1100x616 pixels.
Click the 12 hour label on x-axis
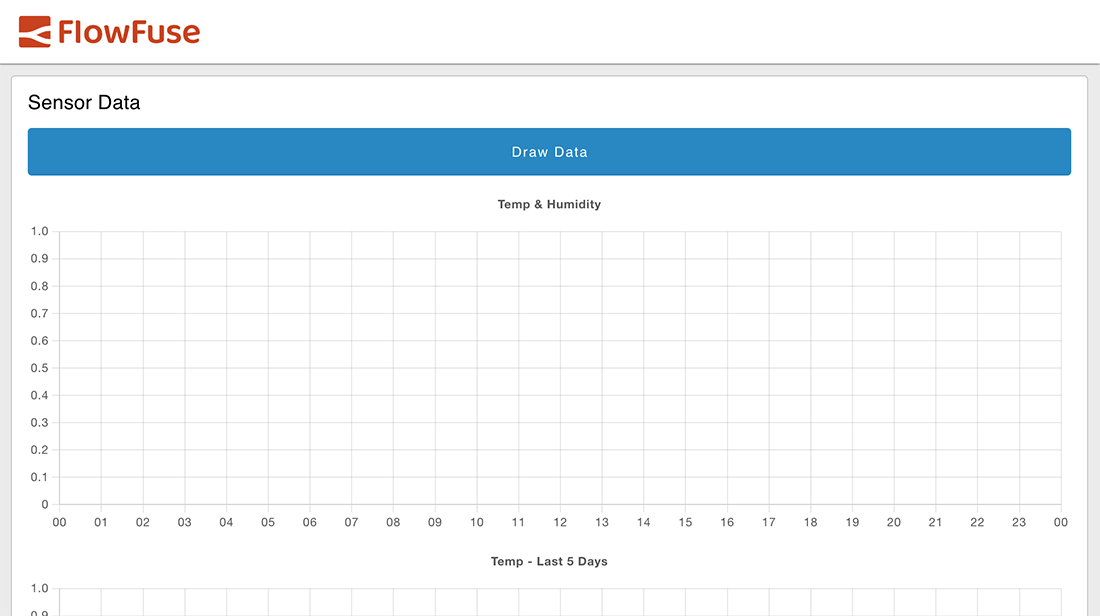pyautogui.click(x=560, y=522)
